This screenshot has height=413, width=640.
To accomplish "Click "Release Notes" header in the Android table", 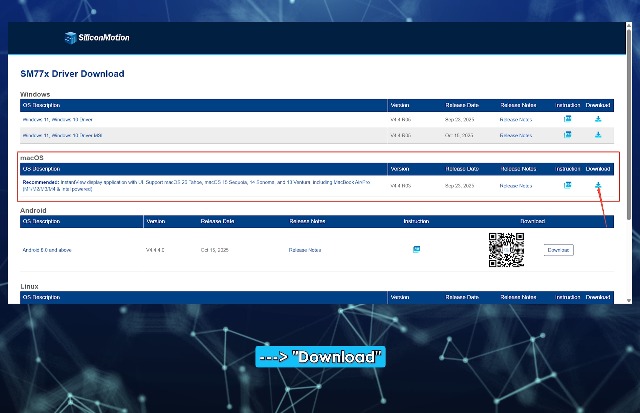I will 307,221.
